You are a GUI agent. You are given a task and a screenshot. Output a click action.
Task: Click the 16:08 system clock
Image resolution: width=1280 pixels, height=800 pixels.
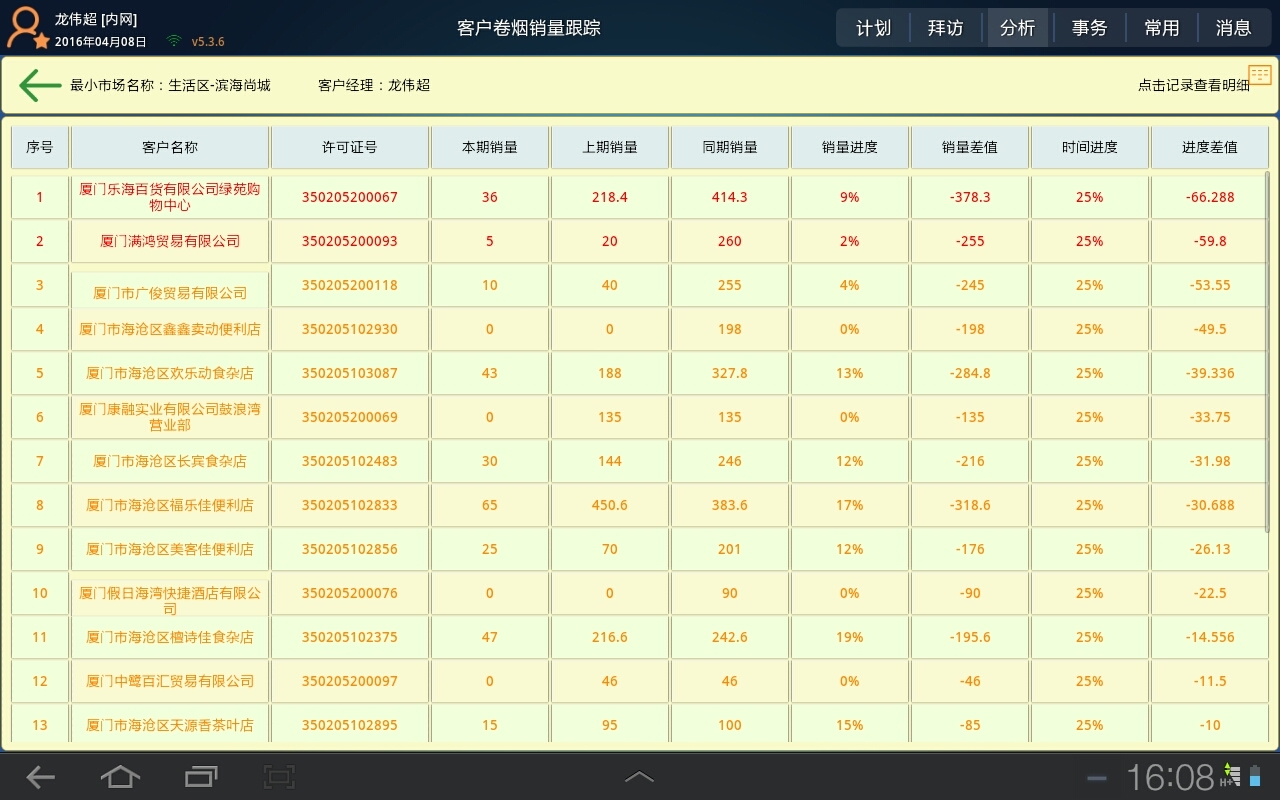pyautogui.click(x=1170, y=776)
